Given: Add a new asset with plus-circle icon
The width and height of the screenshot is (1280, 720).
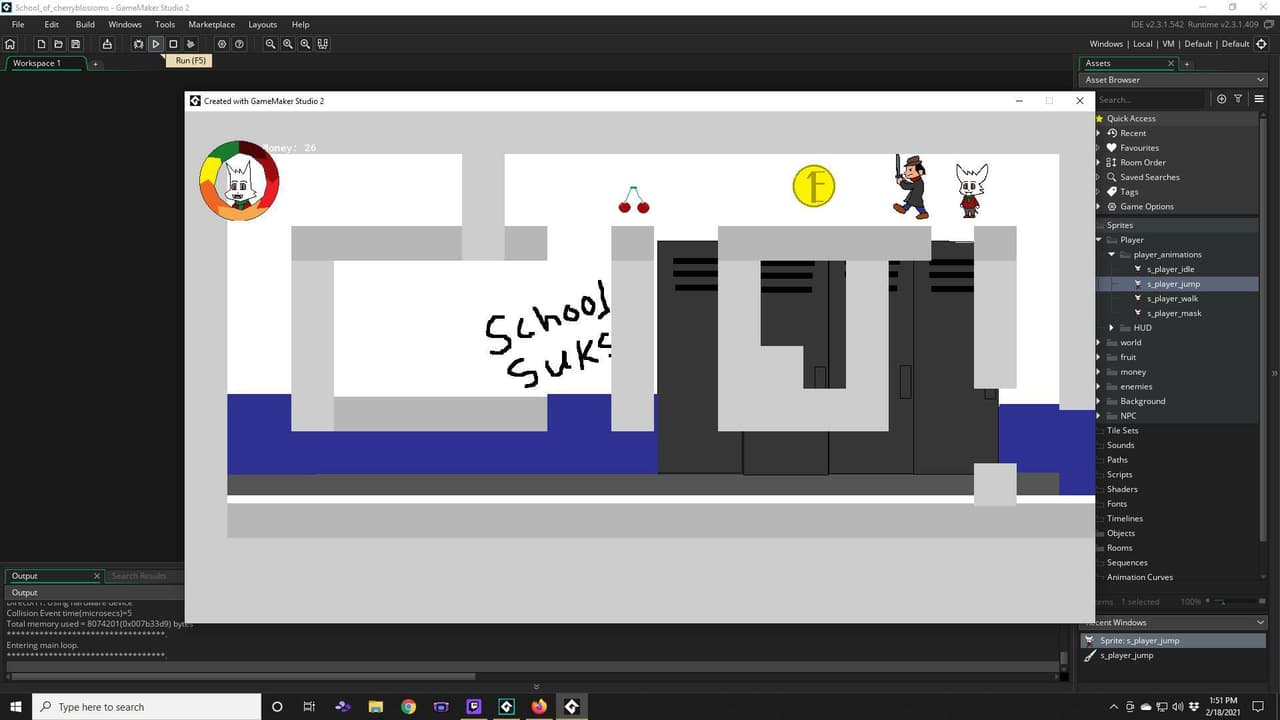Looking at the screenshot, I should tap(1221, 99).
